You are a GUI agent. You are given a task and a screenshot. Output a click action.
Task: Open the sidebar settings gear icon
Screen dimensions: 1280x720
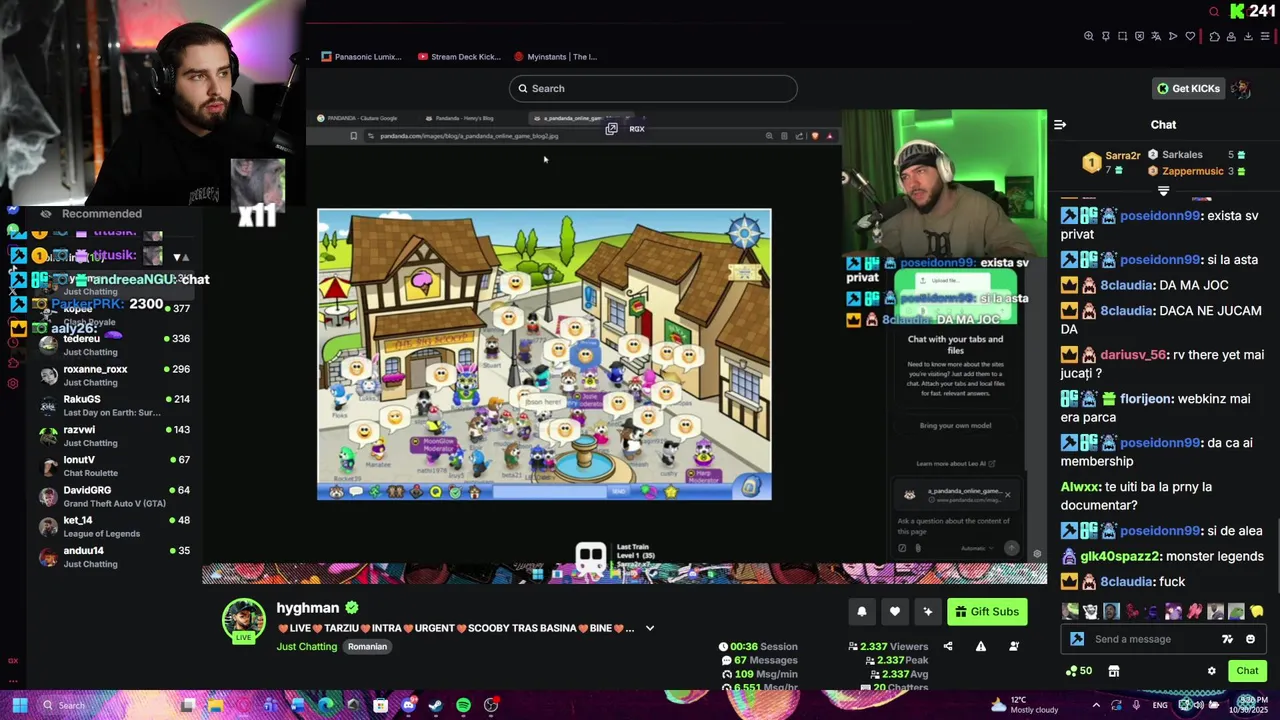pos(13,384)
